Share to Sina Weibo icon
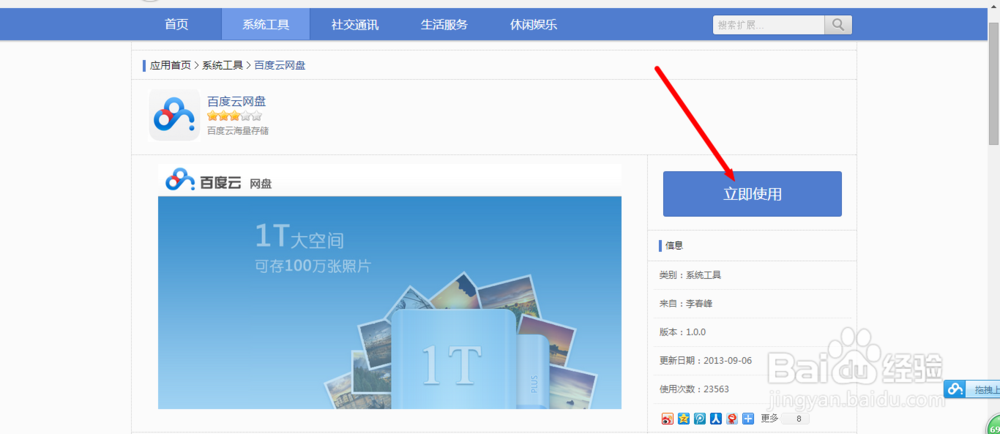The width and height of the screenshot is (1000, 434). (667, 419)
